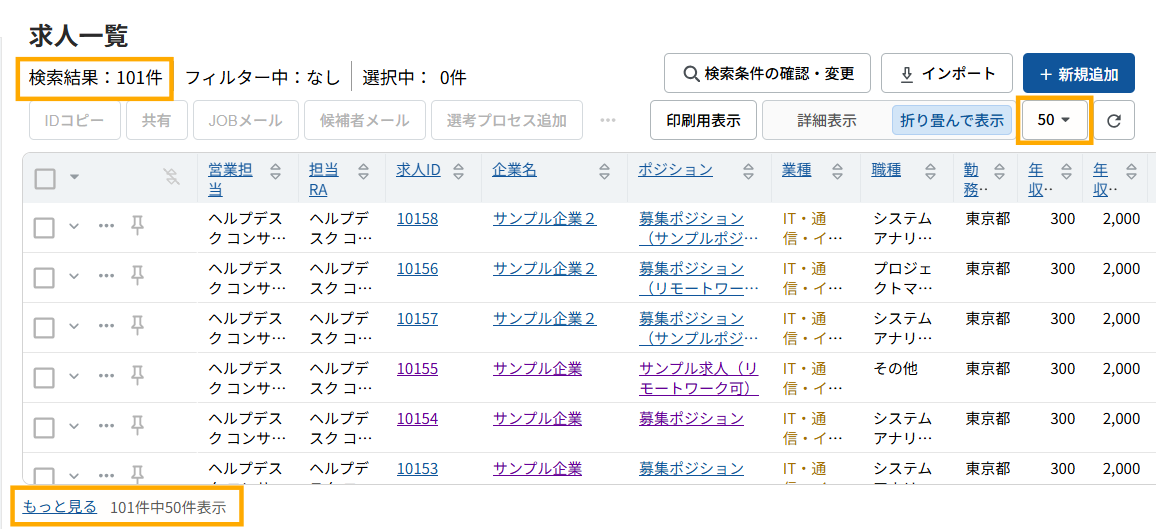
Task: Toggle the select-all checkbox in header
Action: (45, 178)
